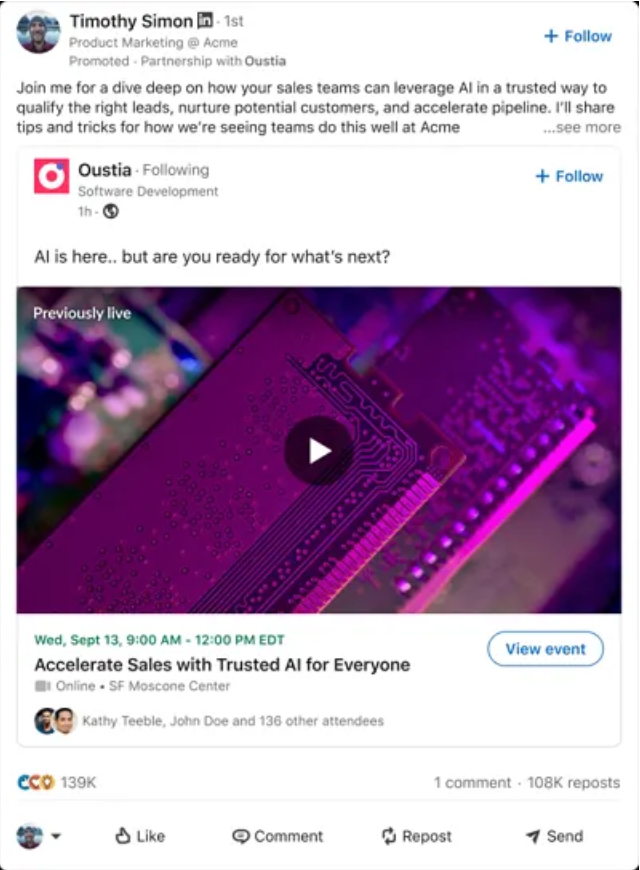
Task: Click the globe visibility icon under Oustia
Action: [x=111, y=211]
